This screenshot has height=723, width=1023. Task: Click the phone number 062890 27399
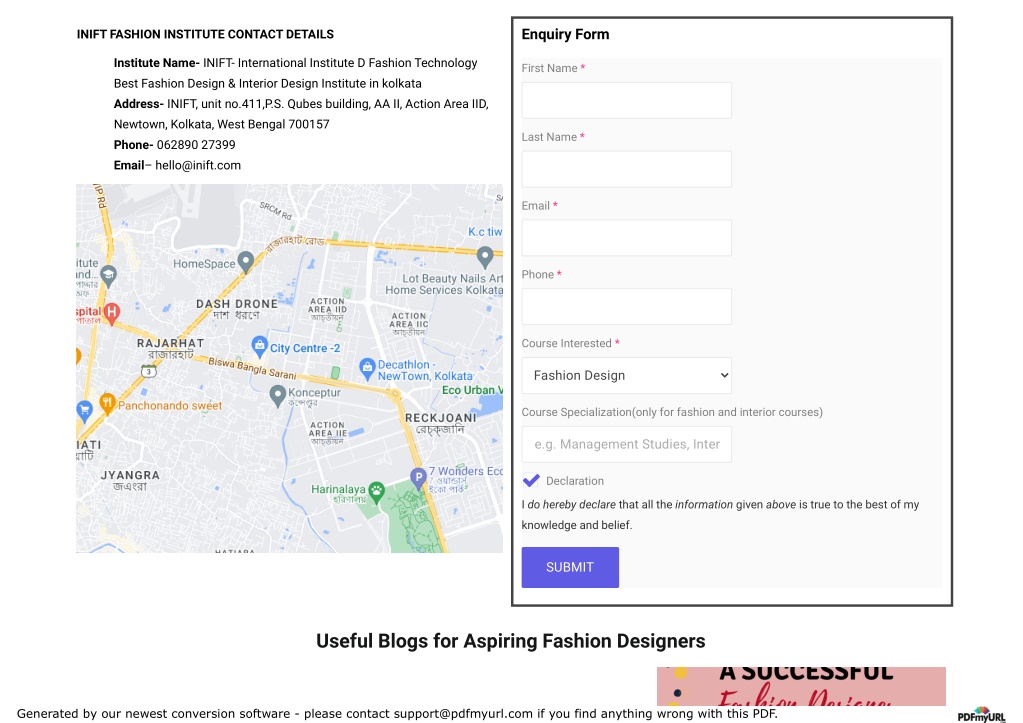(196, 145)
